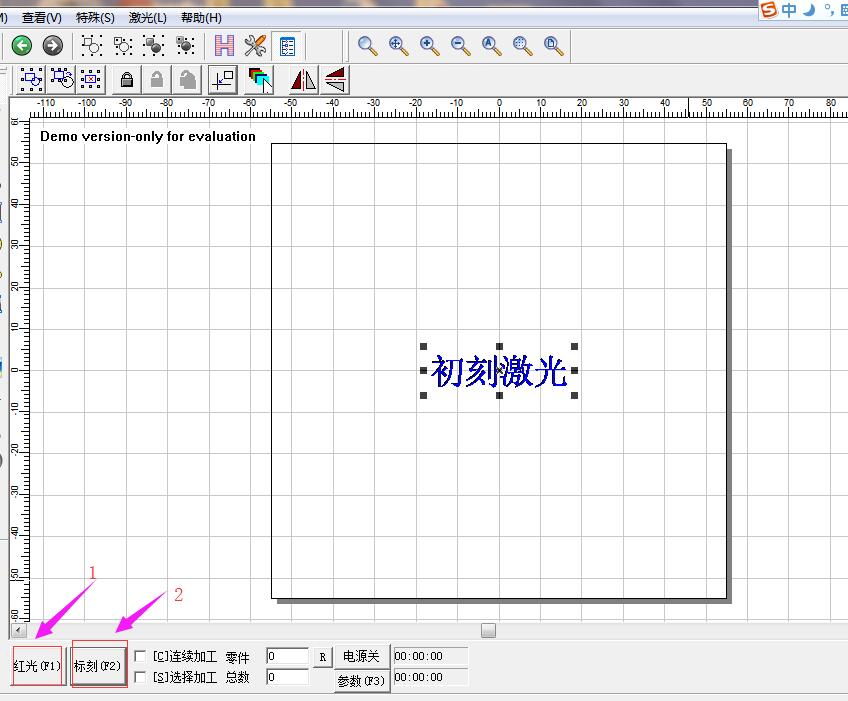Click the vertical mirror triangles icon
The width and height of the screenshot is (848, 701).
coord(335,79)
